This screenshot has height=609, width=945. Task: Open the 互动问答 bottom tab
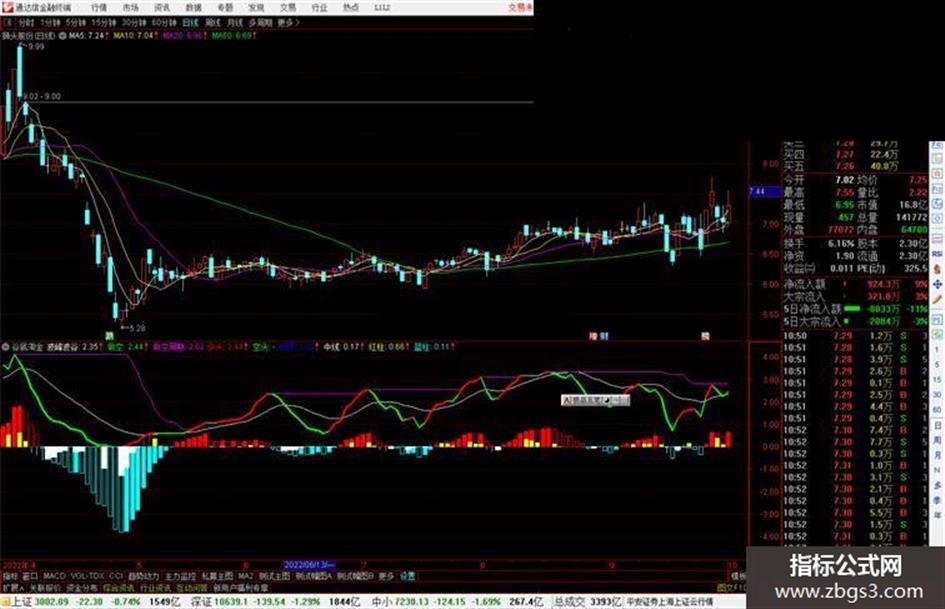click(192, 587)
